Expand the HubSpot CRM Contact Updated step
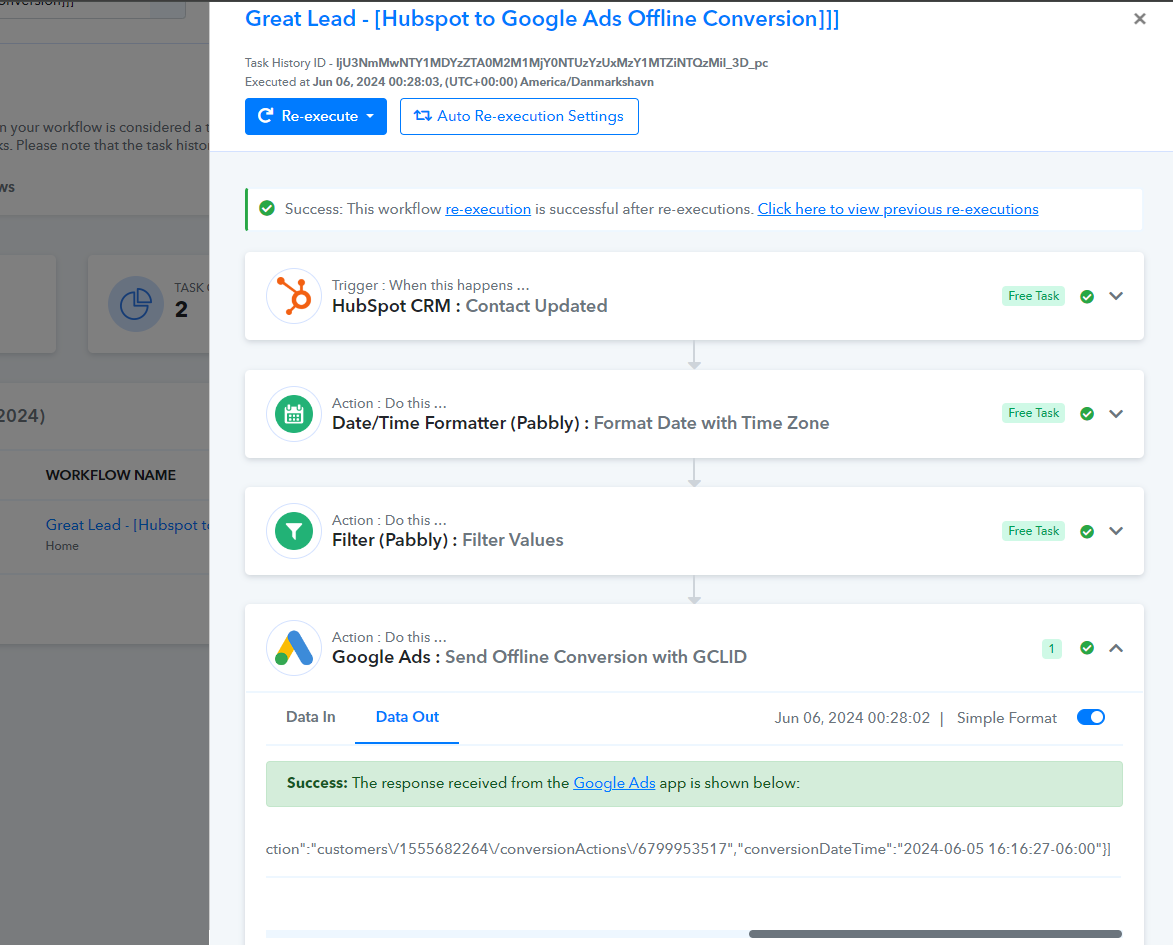 [x=1116, y=296]
